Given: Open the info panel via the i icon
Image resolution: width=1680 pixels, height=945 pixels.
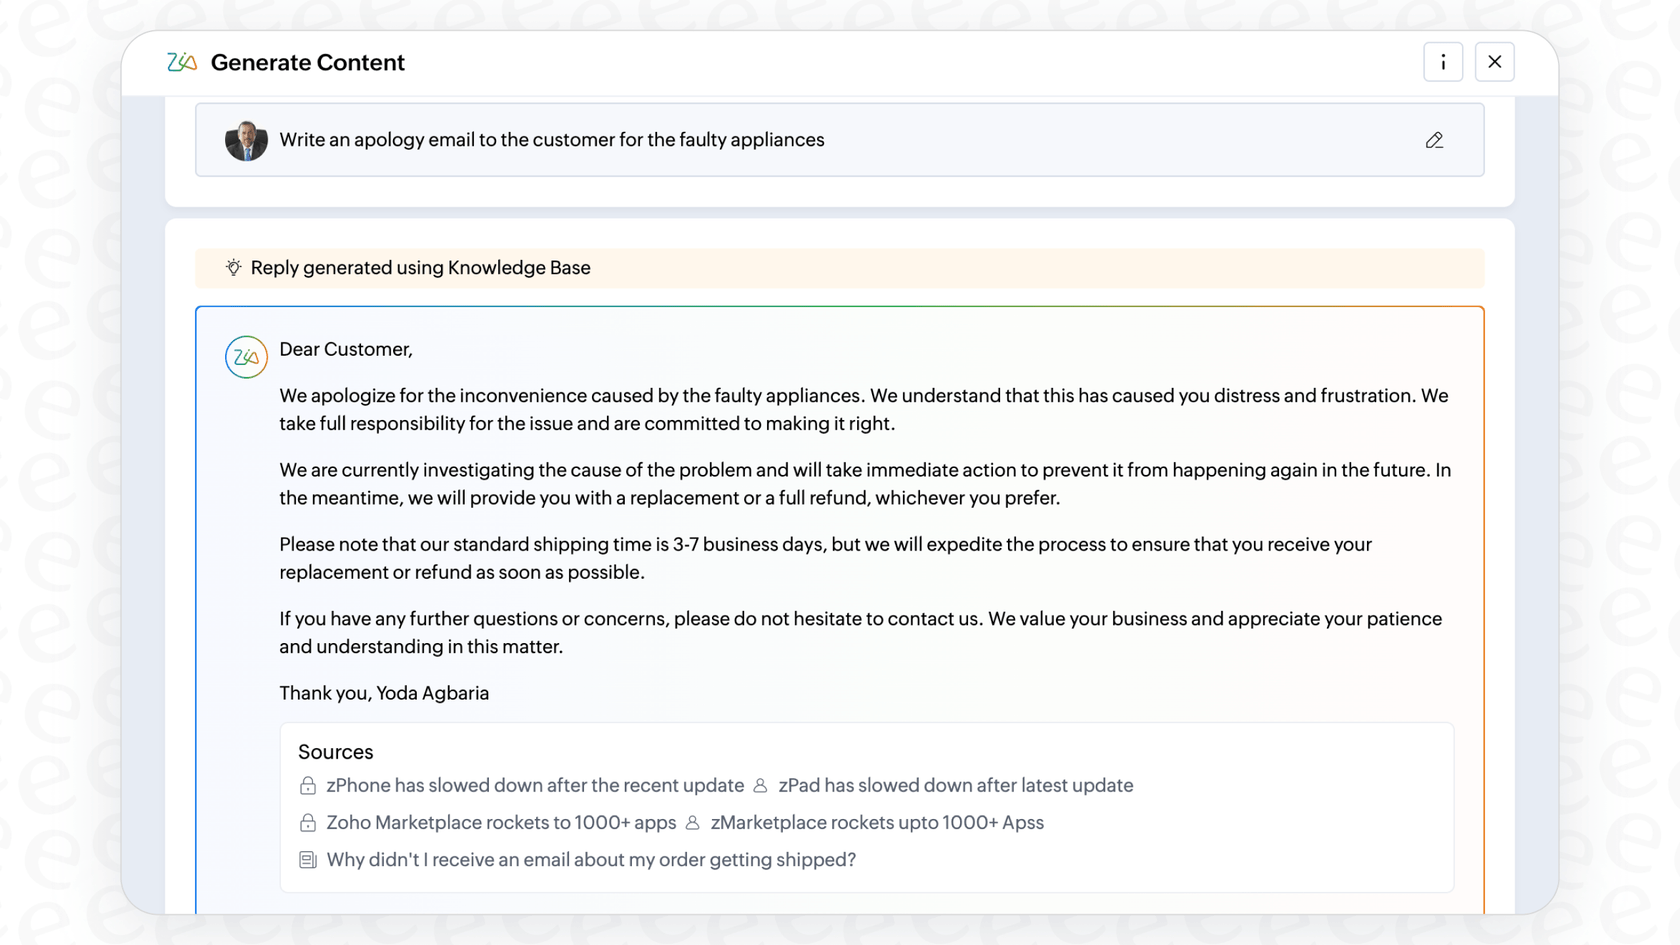Looking at the screenshot, I should pyautogui.click(x=1443, y=61).
